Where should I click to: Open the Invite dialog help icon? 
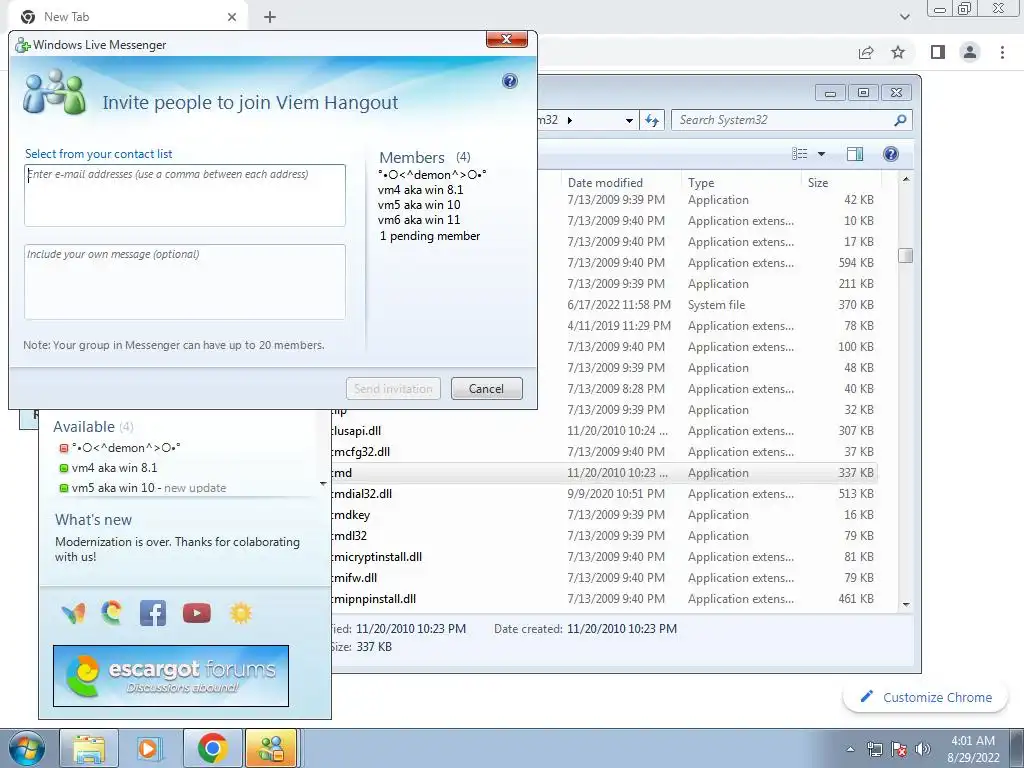[510, 81]
